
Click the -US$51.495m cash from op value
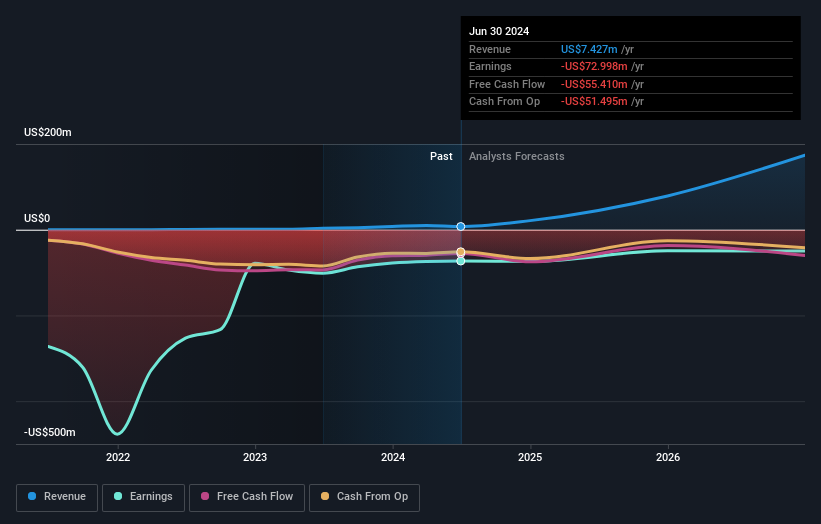594,102
